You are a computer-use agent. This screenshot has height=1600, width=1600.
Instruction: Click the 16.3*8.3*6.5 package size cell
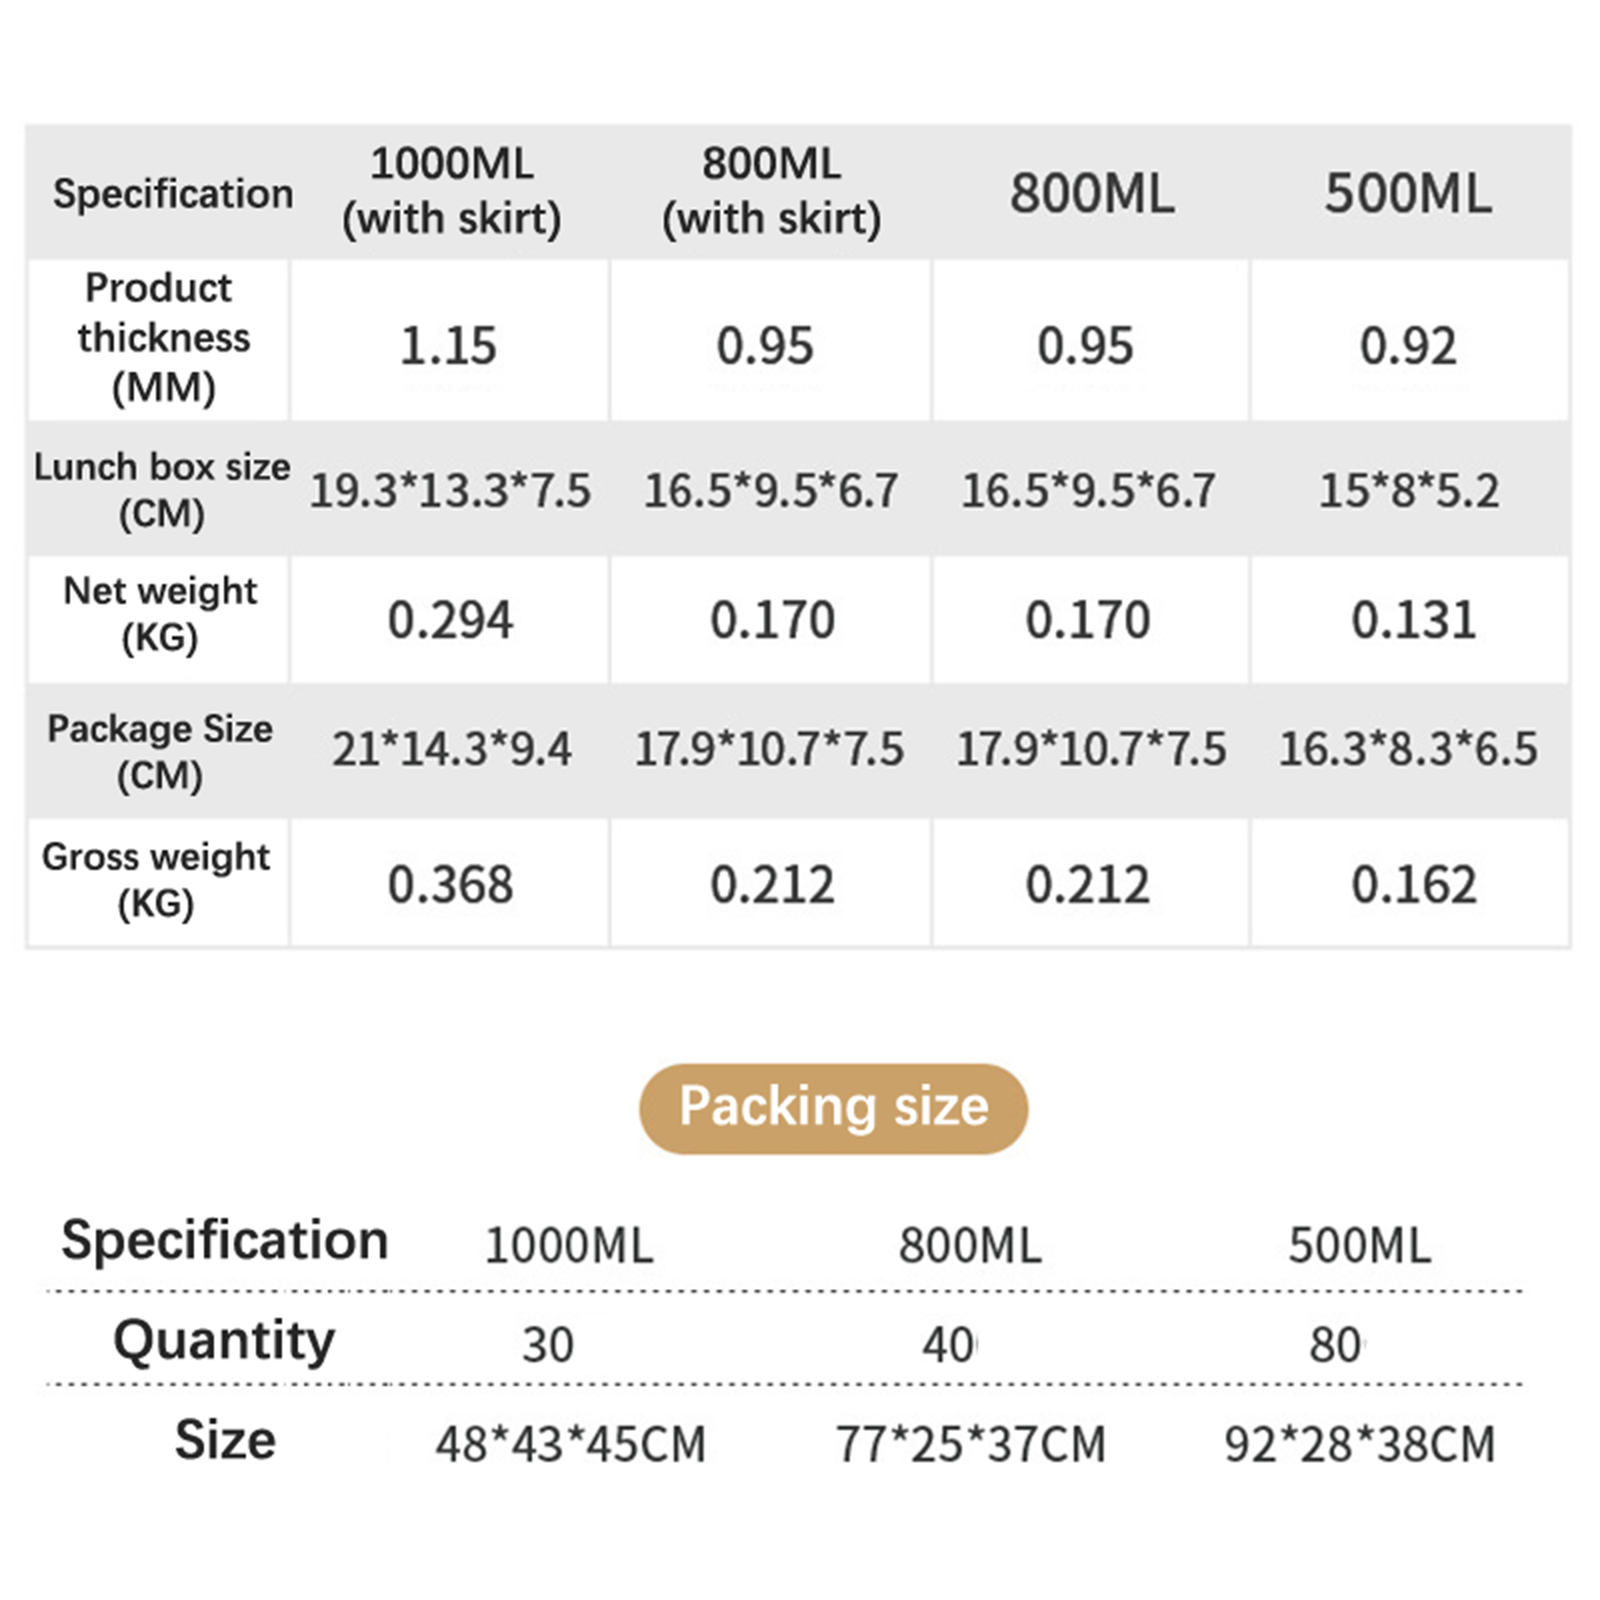(1408, 749)
